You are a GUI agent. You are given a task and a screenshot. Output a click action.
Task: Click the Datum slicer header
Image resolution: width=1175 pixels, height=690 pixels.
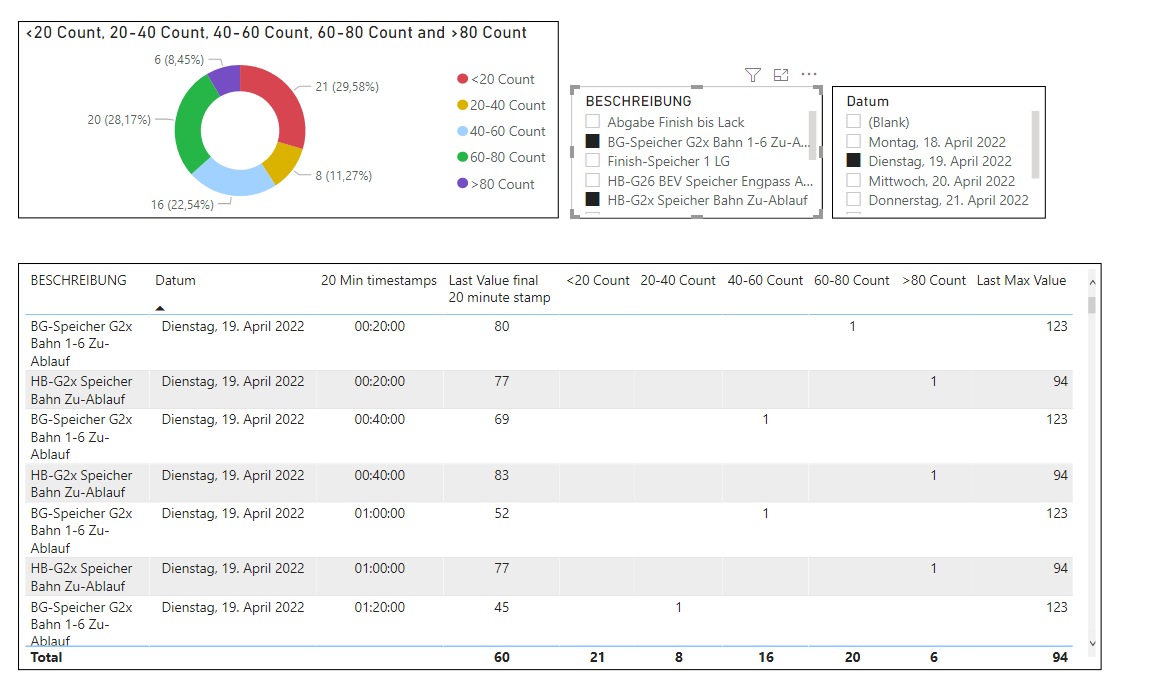point(868,101)
